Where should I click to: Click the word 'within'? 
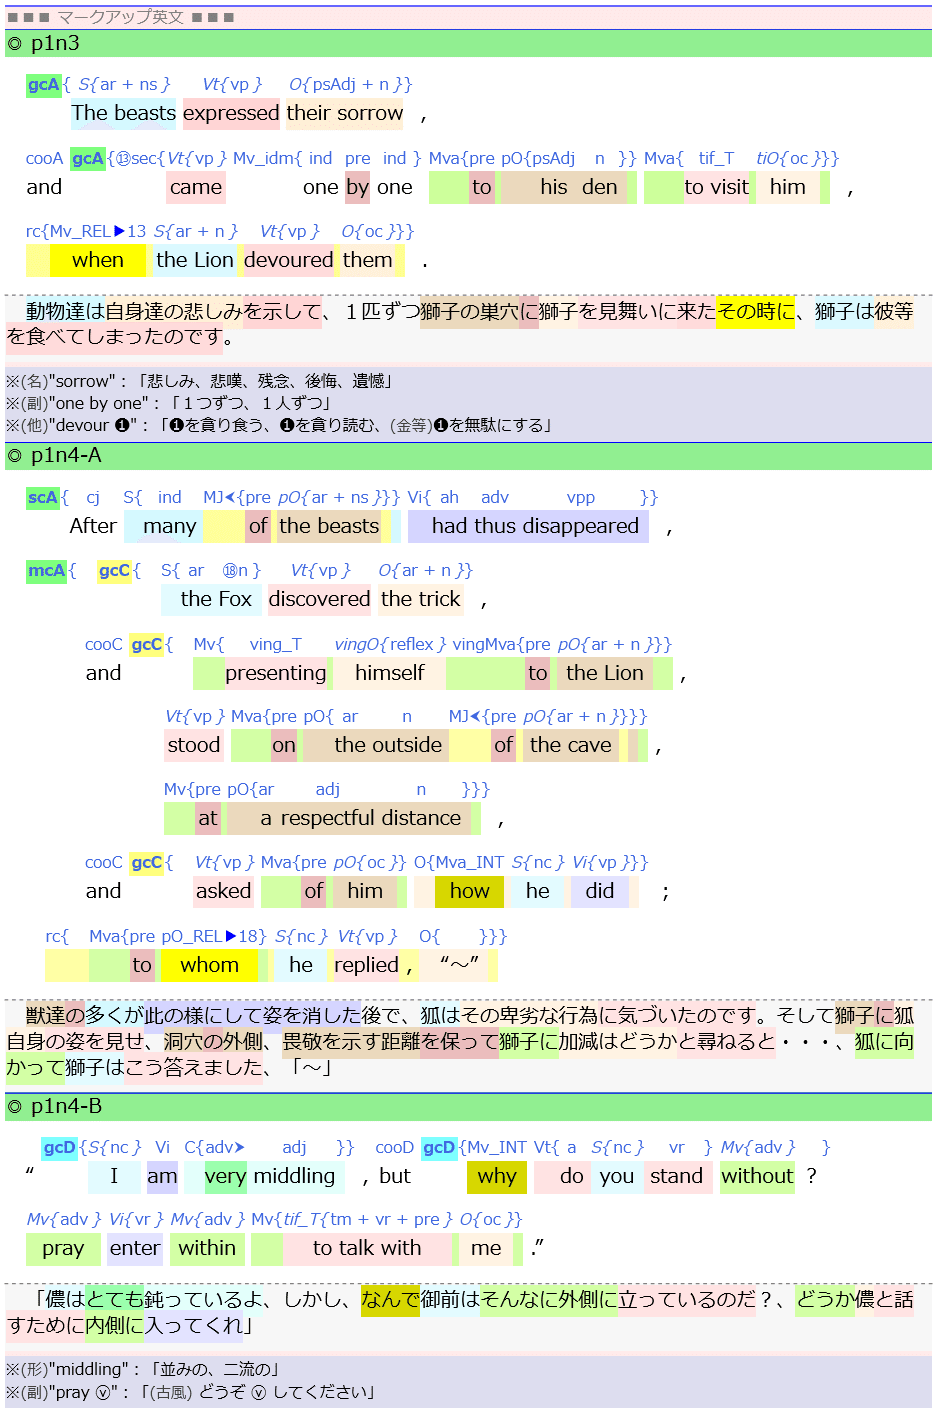[207, 1248]
